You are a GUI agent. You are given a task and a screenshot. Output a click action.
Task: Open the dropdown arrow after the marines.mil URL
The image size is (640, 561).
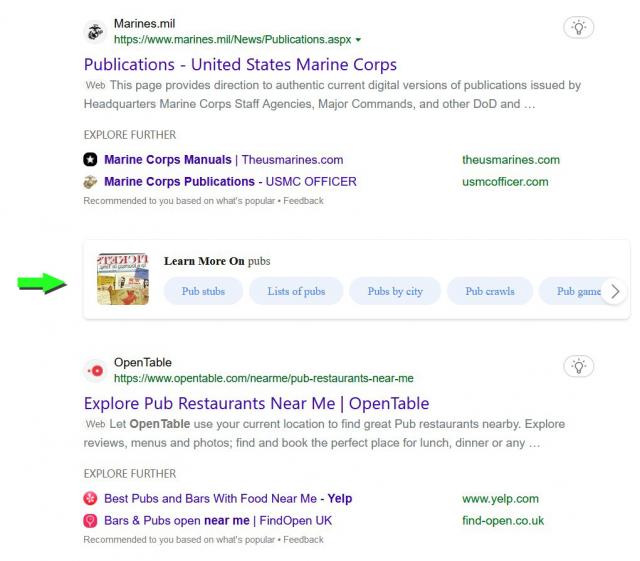point(358,40)
